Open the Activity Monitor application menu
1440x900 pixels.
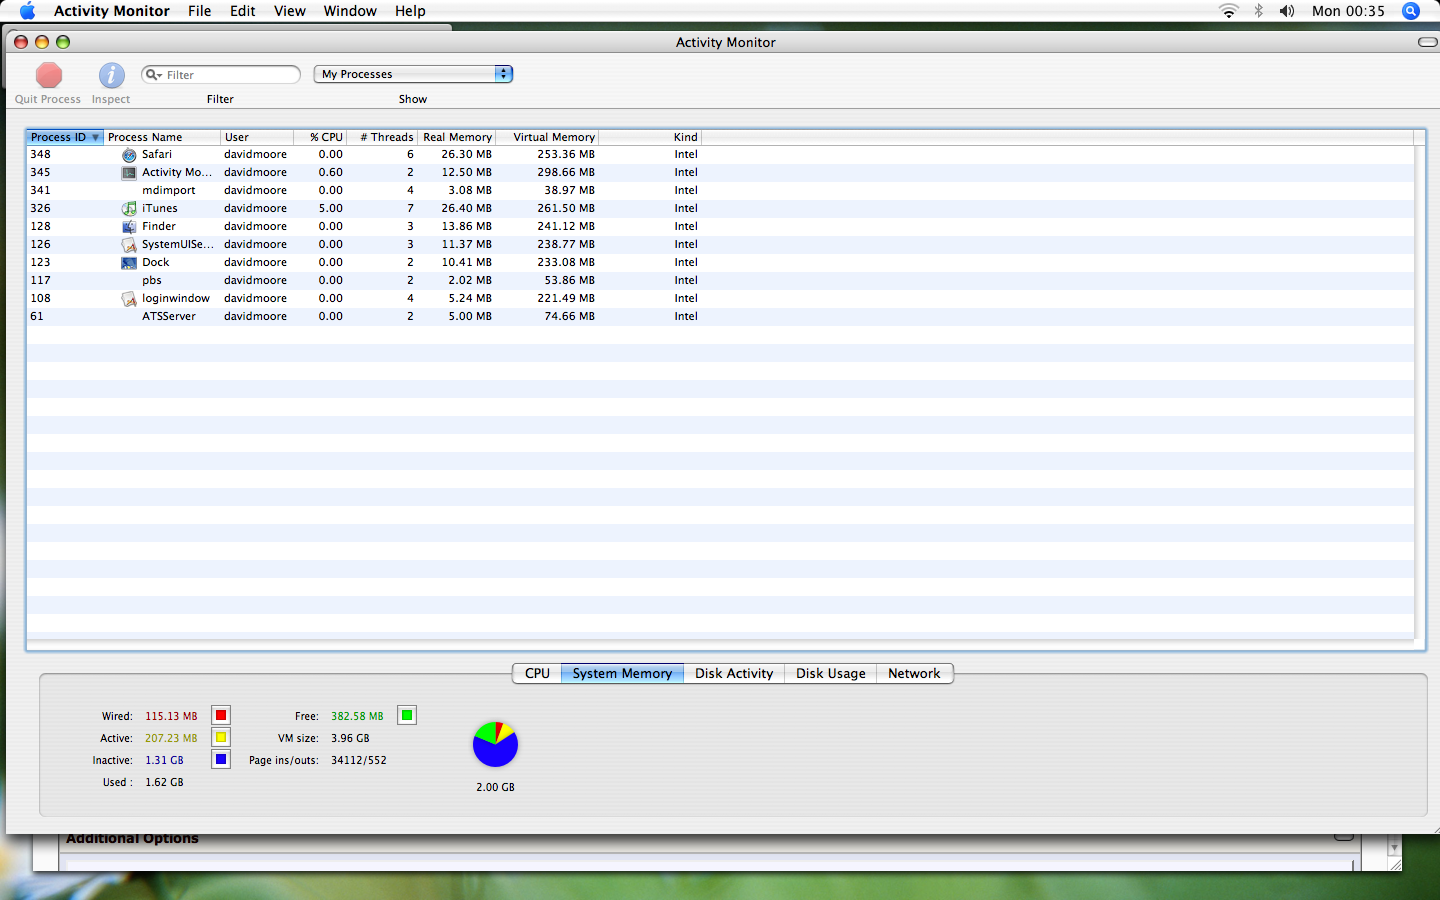111,11
